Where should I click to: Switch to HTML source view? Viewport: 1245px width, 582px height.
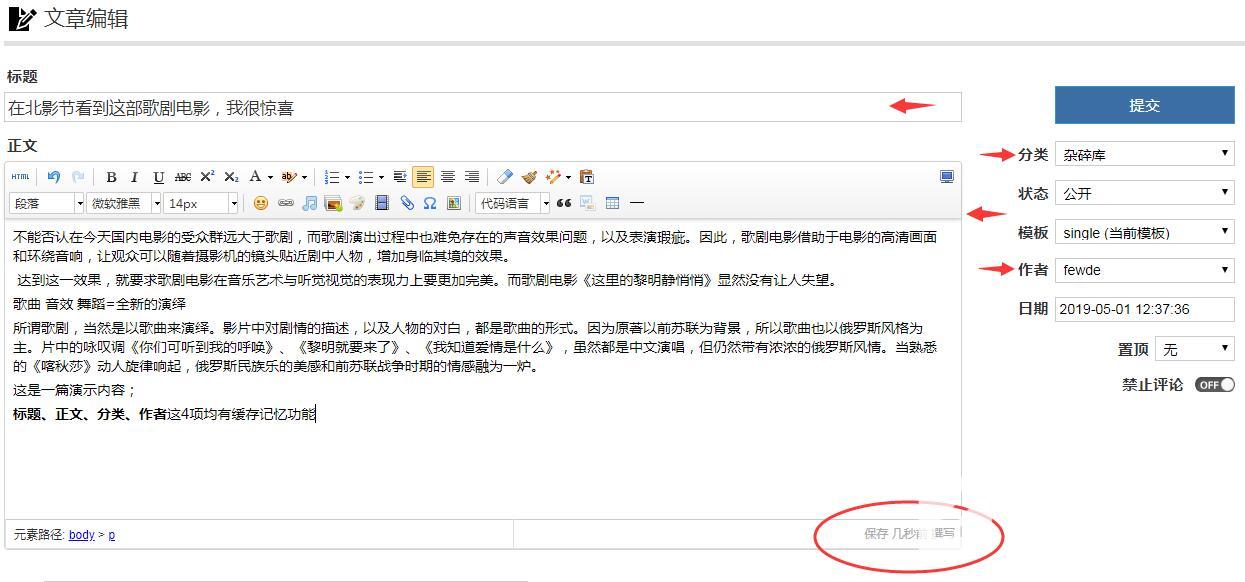pos(20,177)
